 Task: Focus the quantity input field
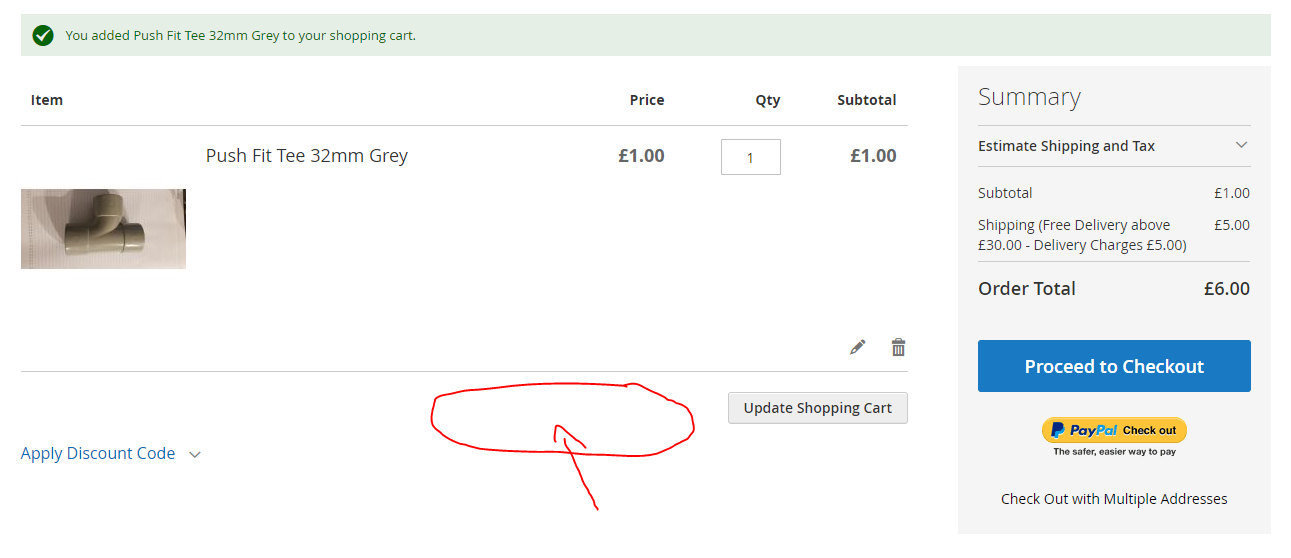(750, 157)
